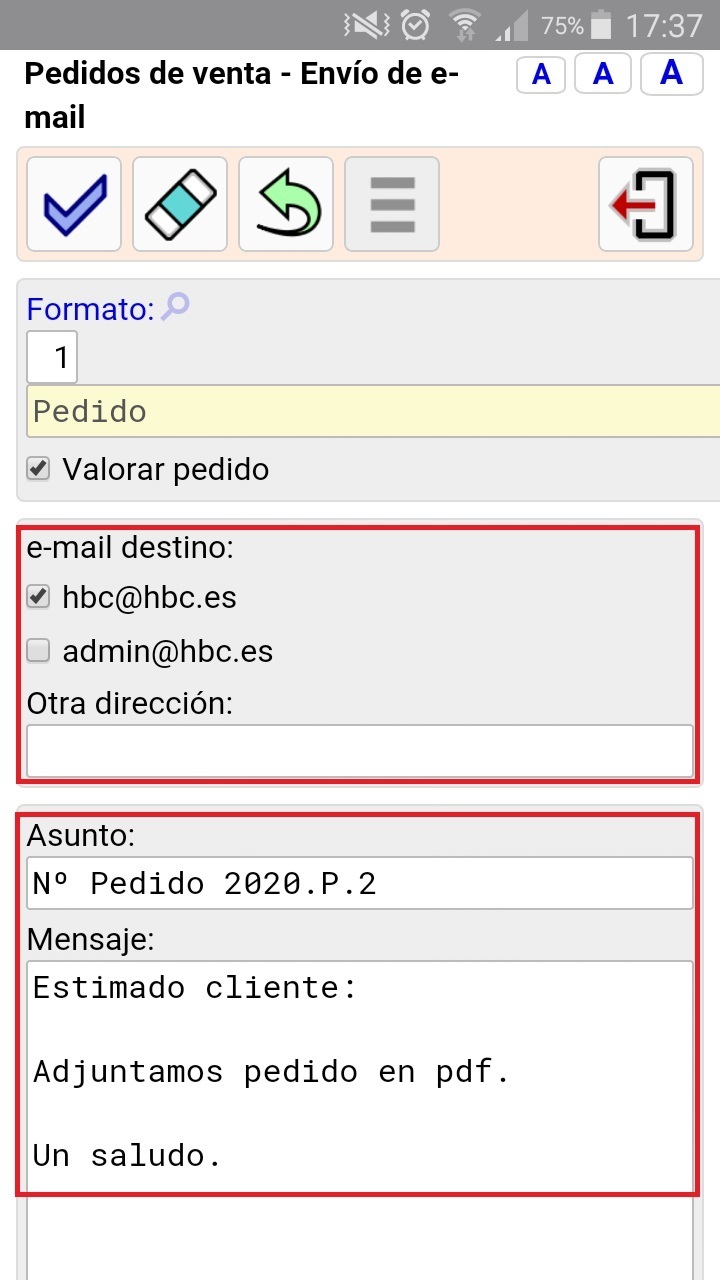Select the medium font size A button
This screenshot has width=720, height=1280.
[603, 75]
